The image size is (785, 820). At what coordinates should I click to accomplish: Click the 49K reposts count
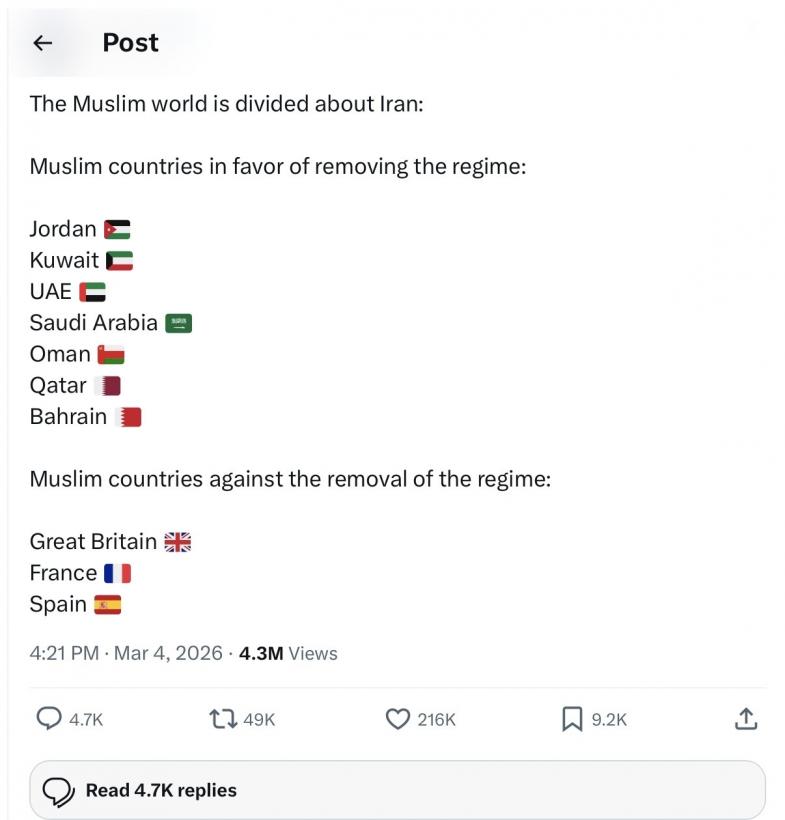pyautogui.click(x=259, y=719)
